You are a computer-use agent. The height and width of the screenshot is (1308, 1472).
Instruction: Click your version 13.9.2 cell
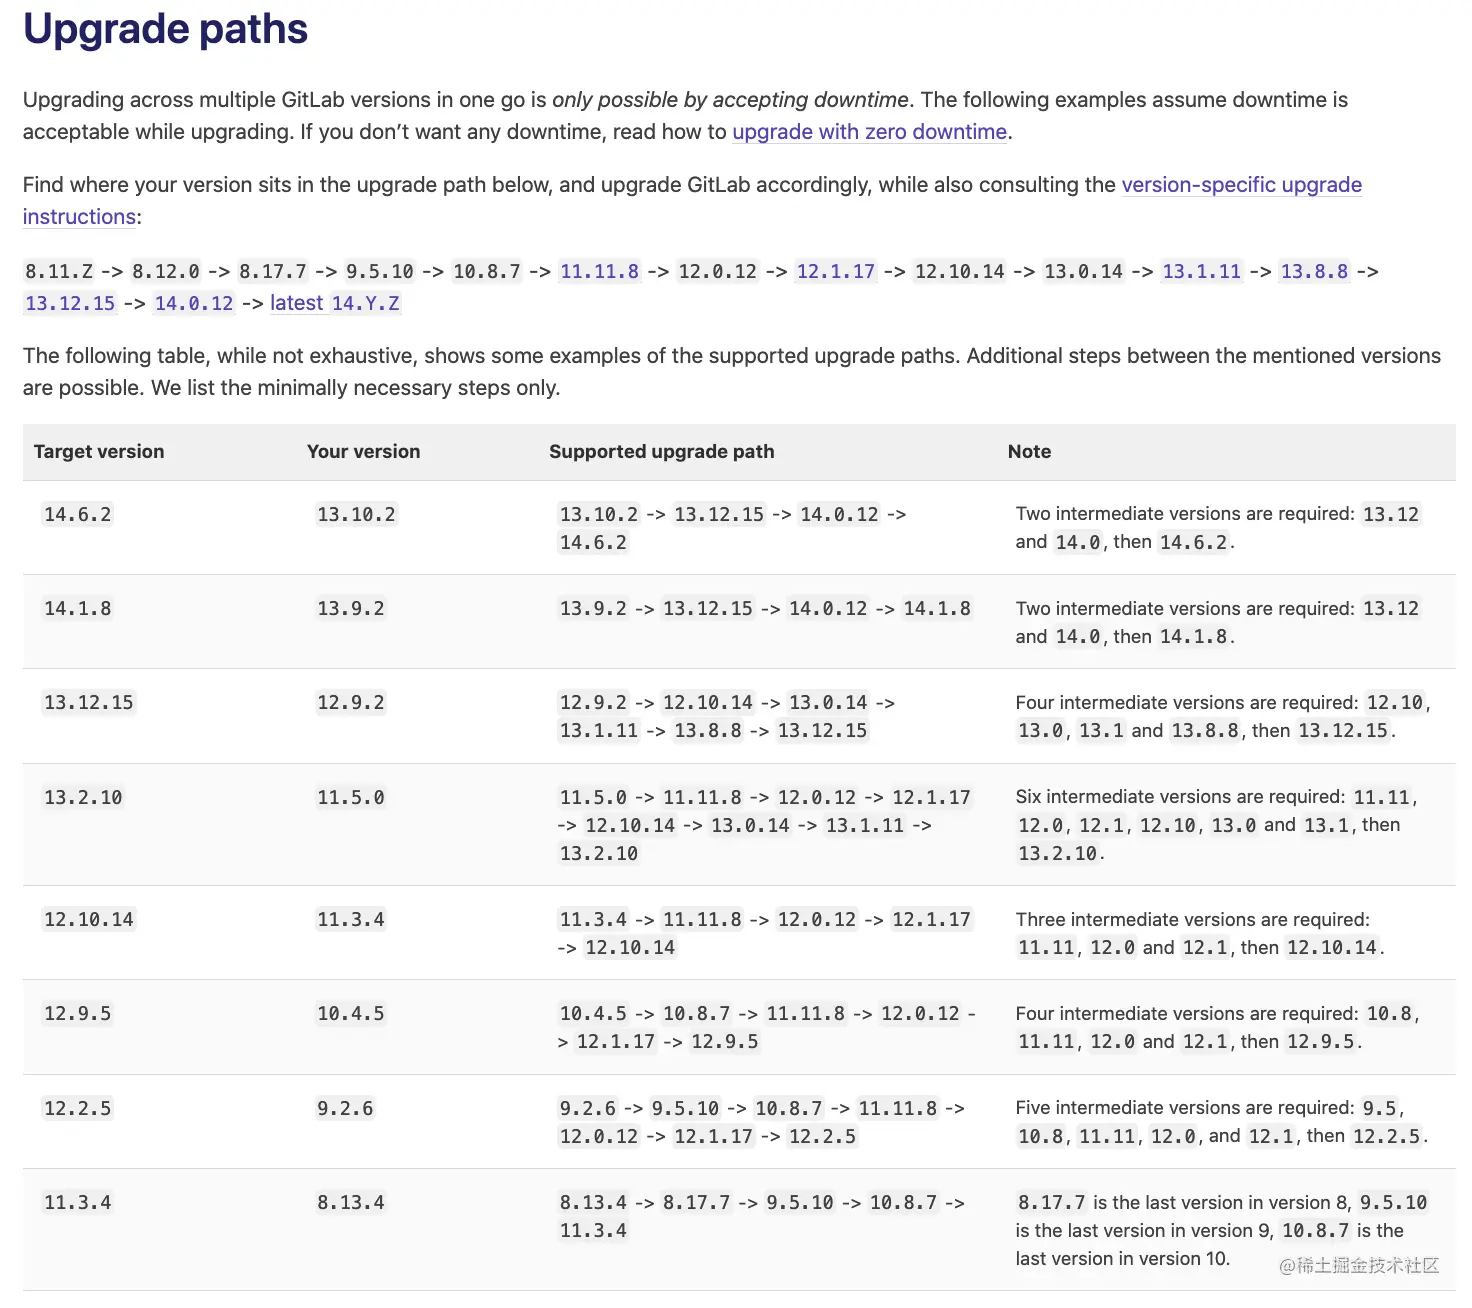(351, 608)
